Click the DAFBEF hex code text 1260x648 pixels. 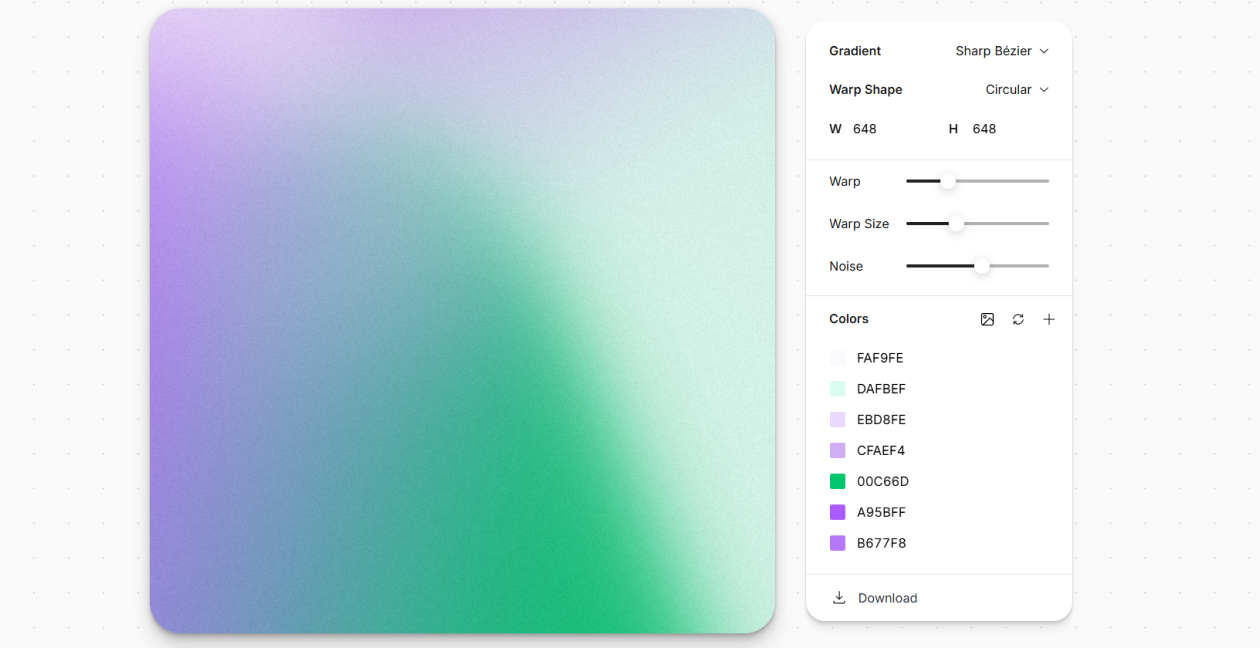click(881, 389)
